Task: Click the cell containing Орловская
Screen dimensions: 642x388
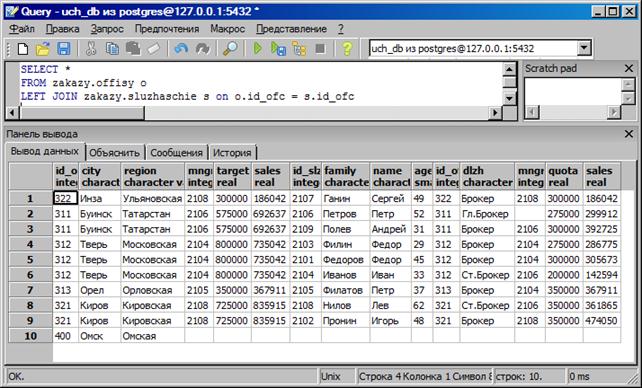Action: click(x=152, y=290)
